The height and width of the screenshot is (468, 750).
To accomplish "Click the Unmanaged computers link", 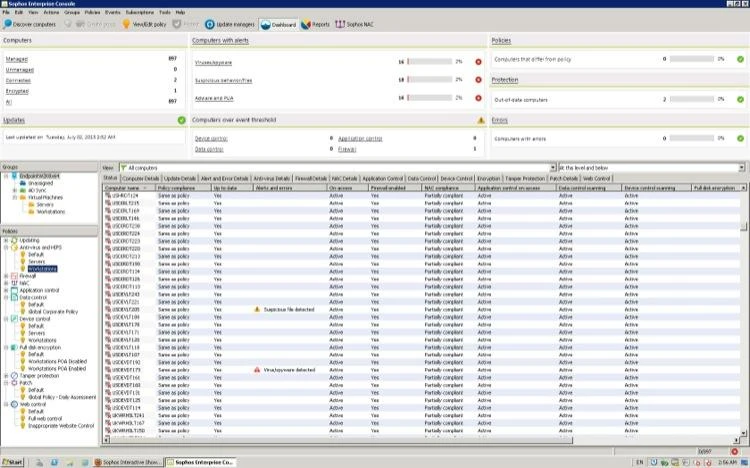I will (20, 70).
